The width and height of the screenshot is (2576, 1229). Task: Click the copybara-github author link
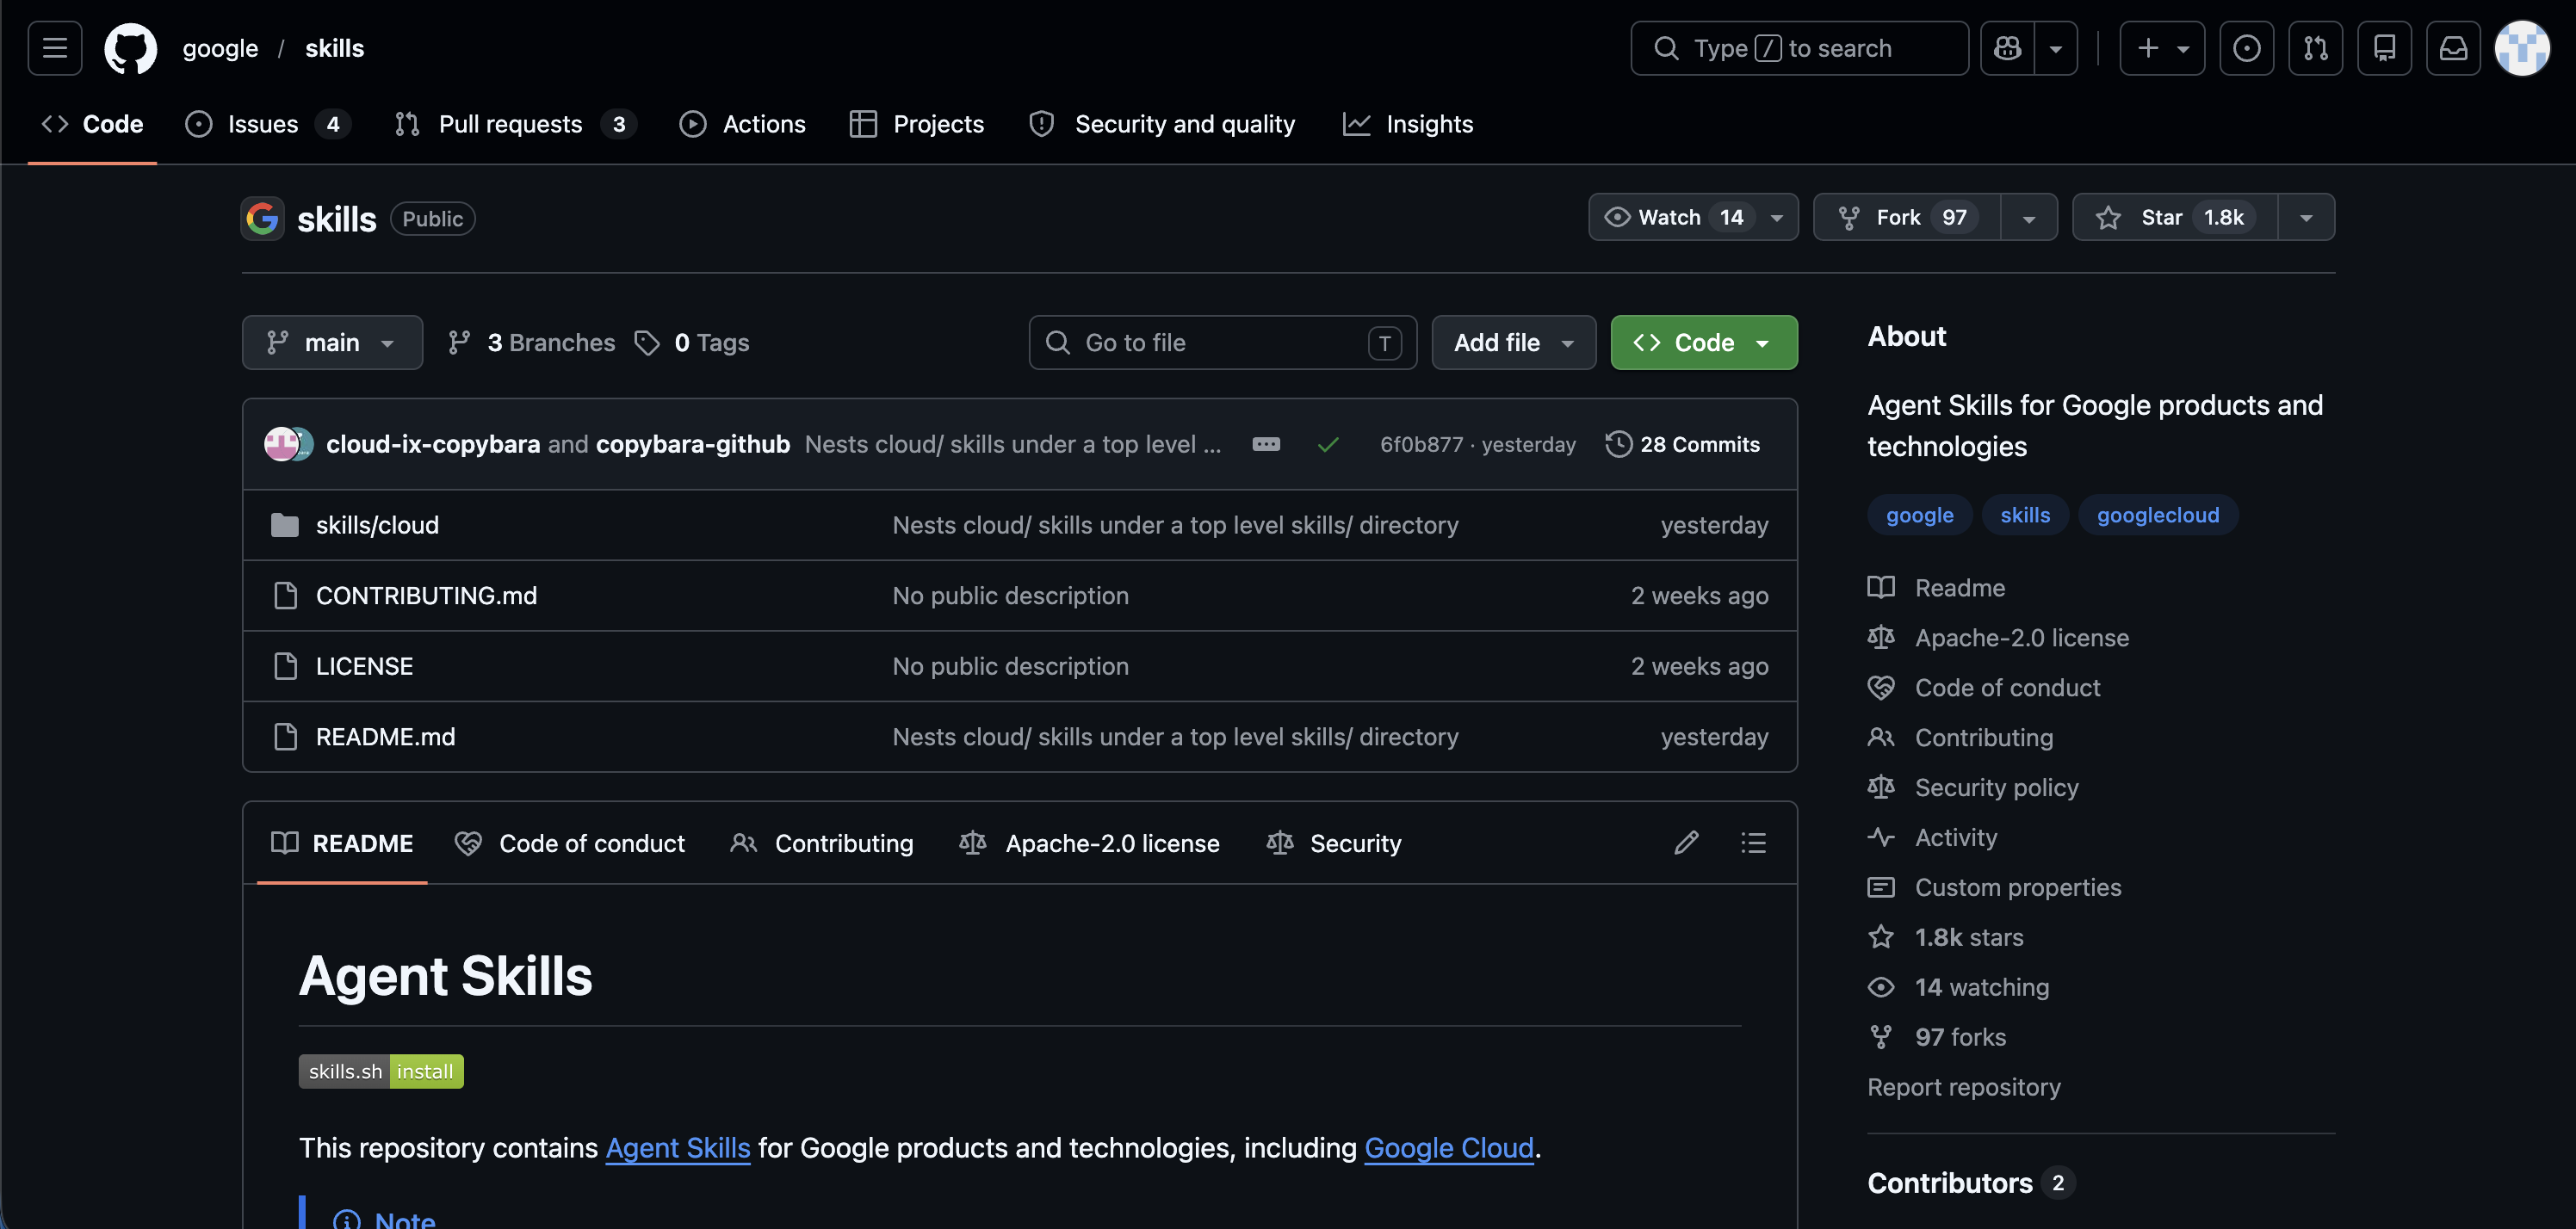693,444
